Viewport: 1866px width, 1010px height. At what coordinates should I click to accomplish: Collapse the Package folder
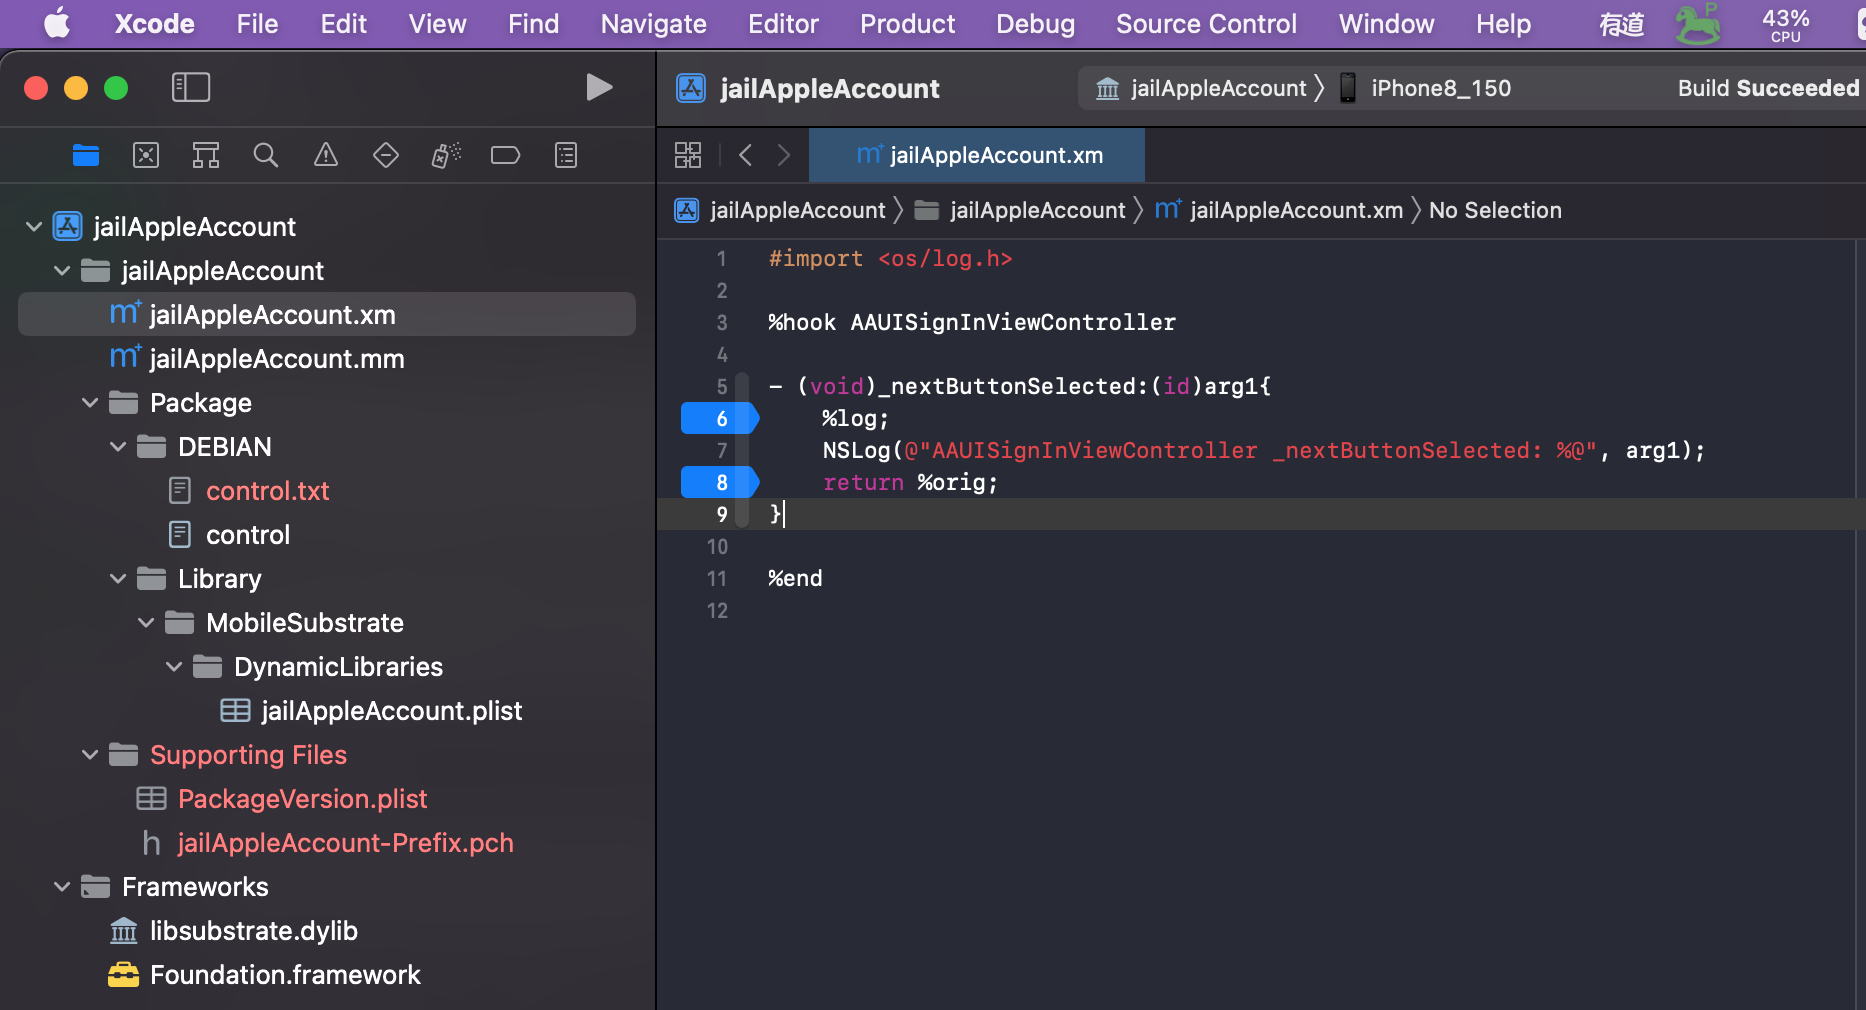(90, 403)
